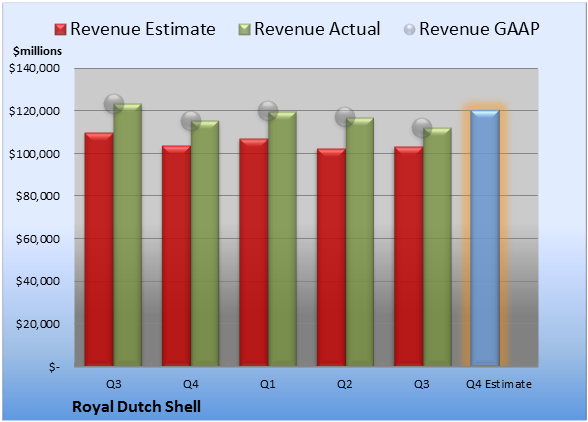Click the '$-' zero y-axis label
Image resolution: width=588 pixels, height=422 pixels.
point(54,367)
